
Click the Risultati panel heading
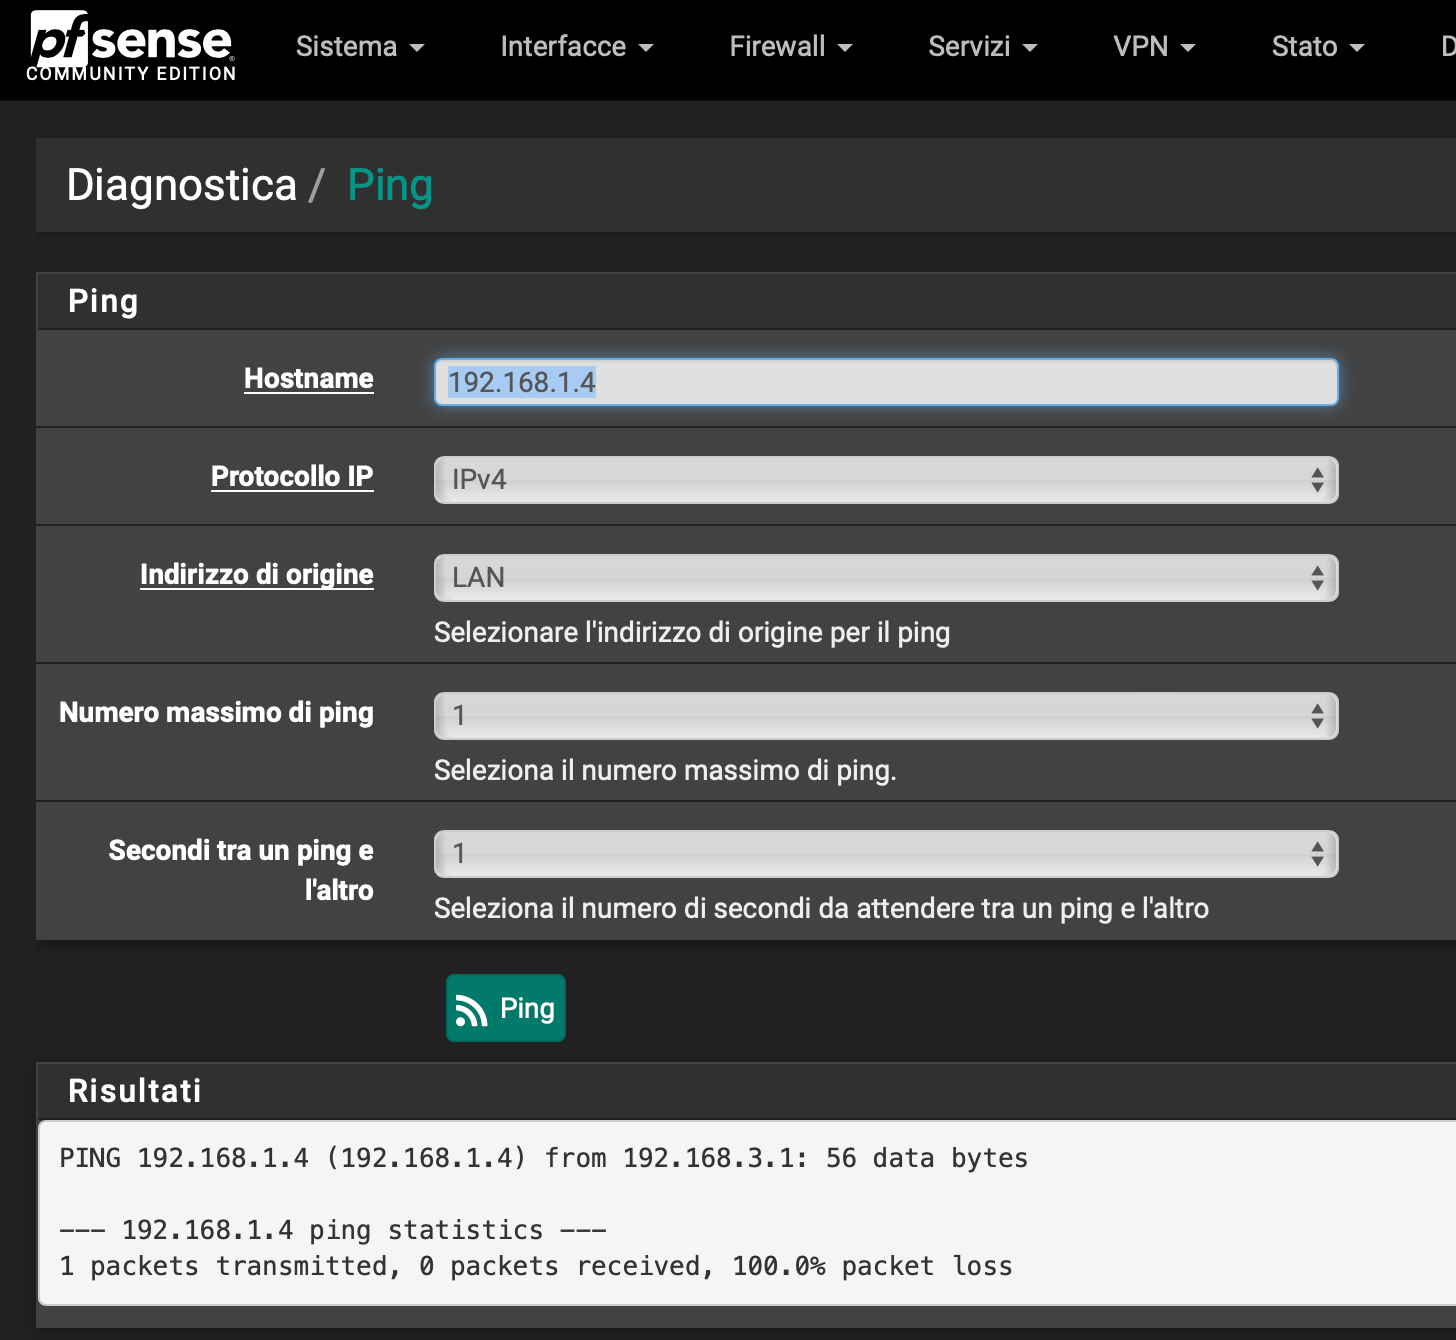(x=135, y=1091)
